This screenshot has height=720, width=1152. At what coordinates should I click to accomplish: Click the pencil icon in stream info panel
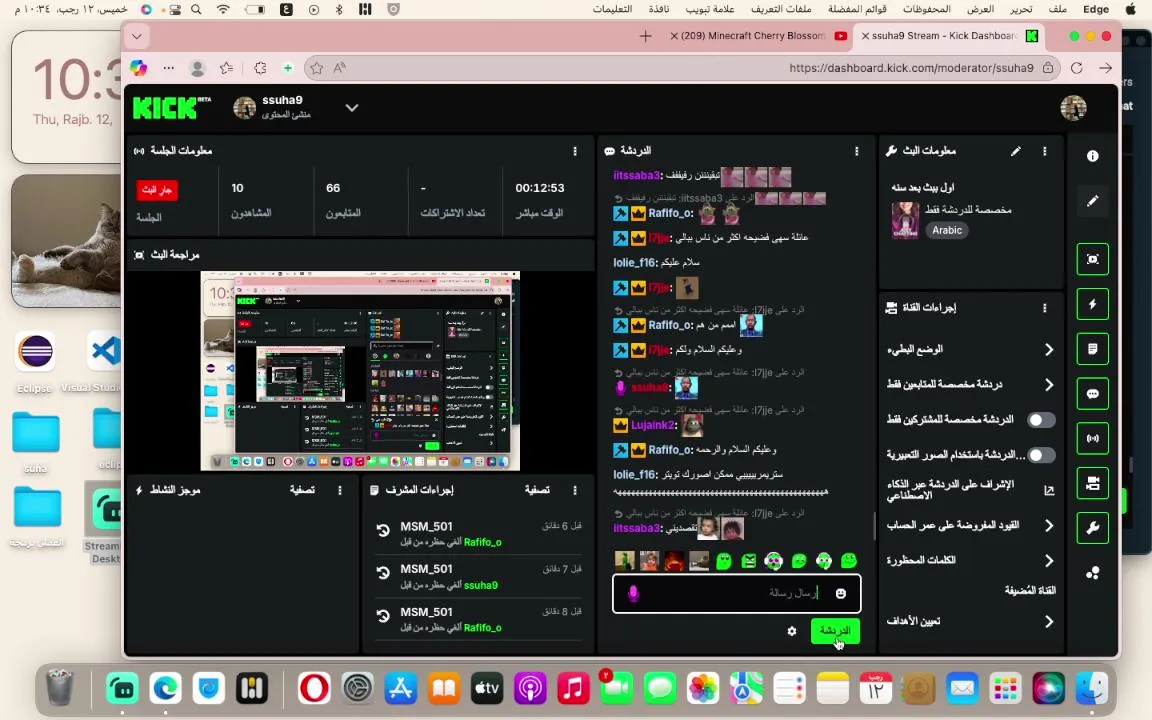[x=1015, y=151]
